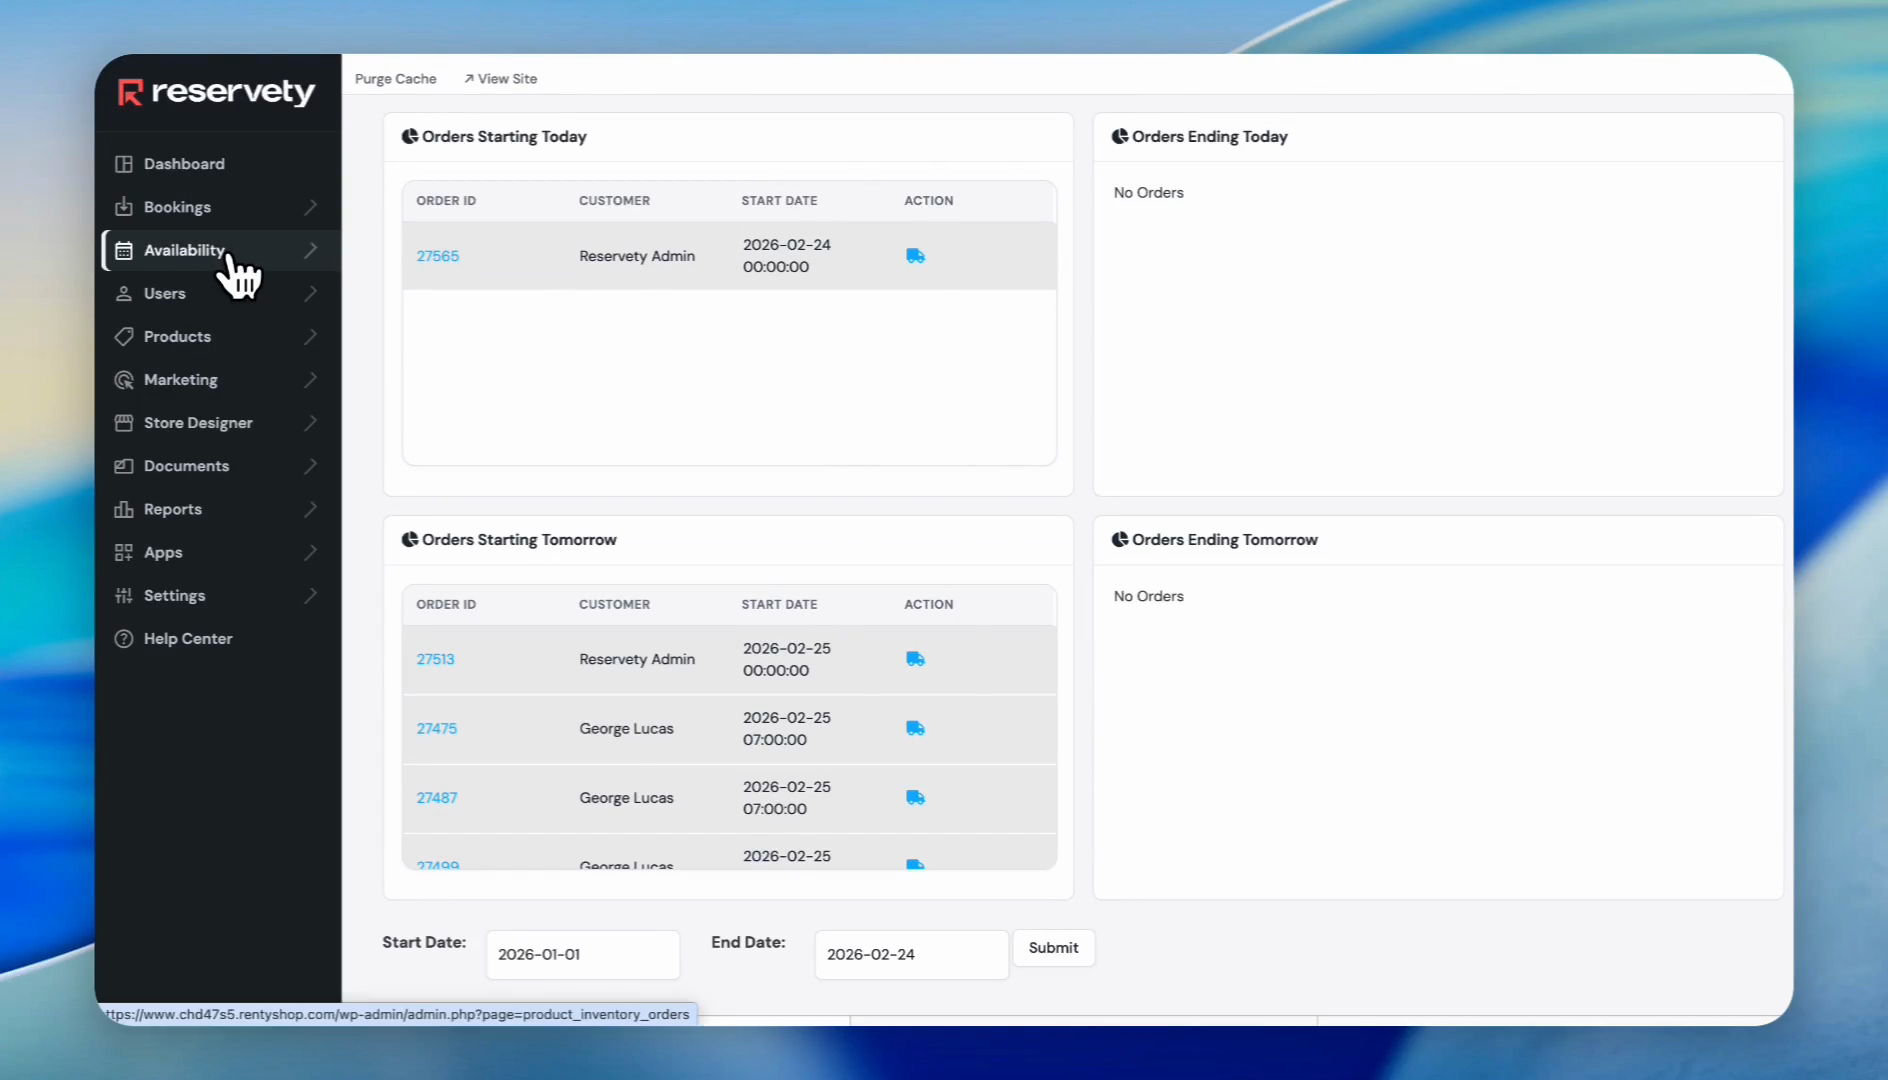The width and height of the screenshot is (1888, 1080).
Task: Click delivery truck icon for order 27565
Action: 915,256
